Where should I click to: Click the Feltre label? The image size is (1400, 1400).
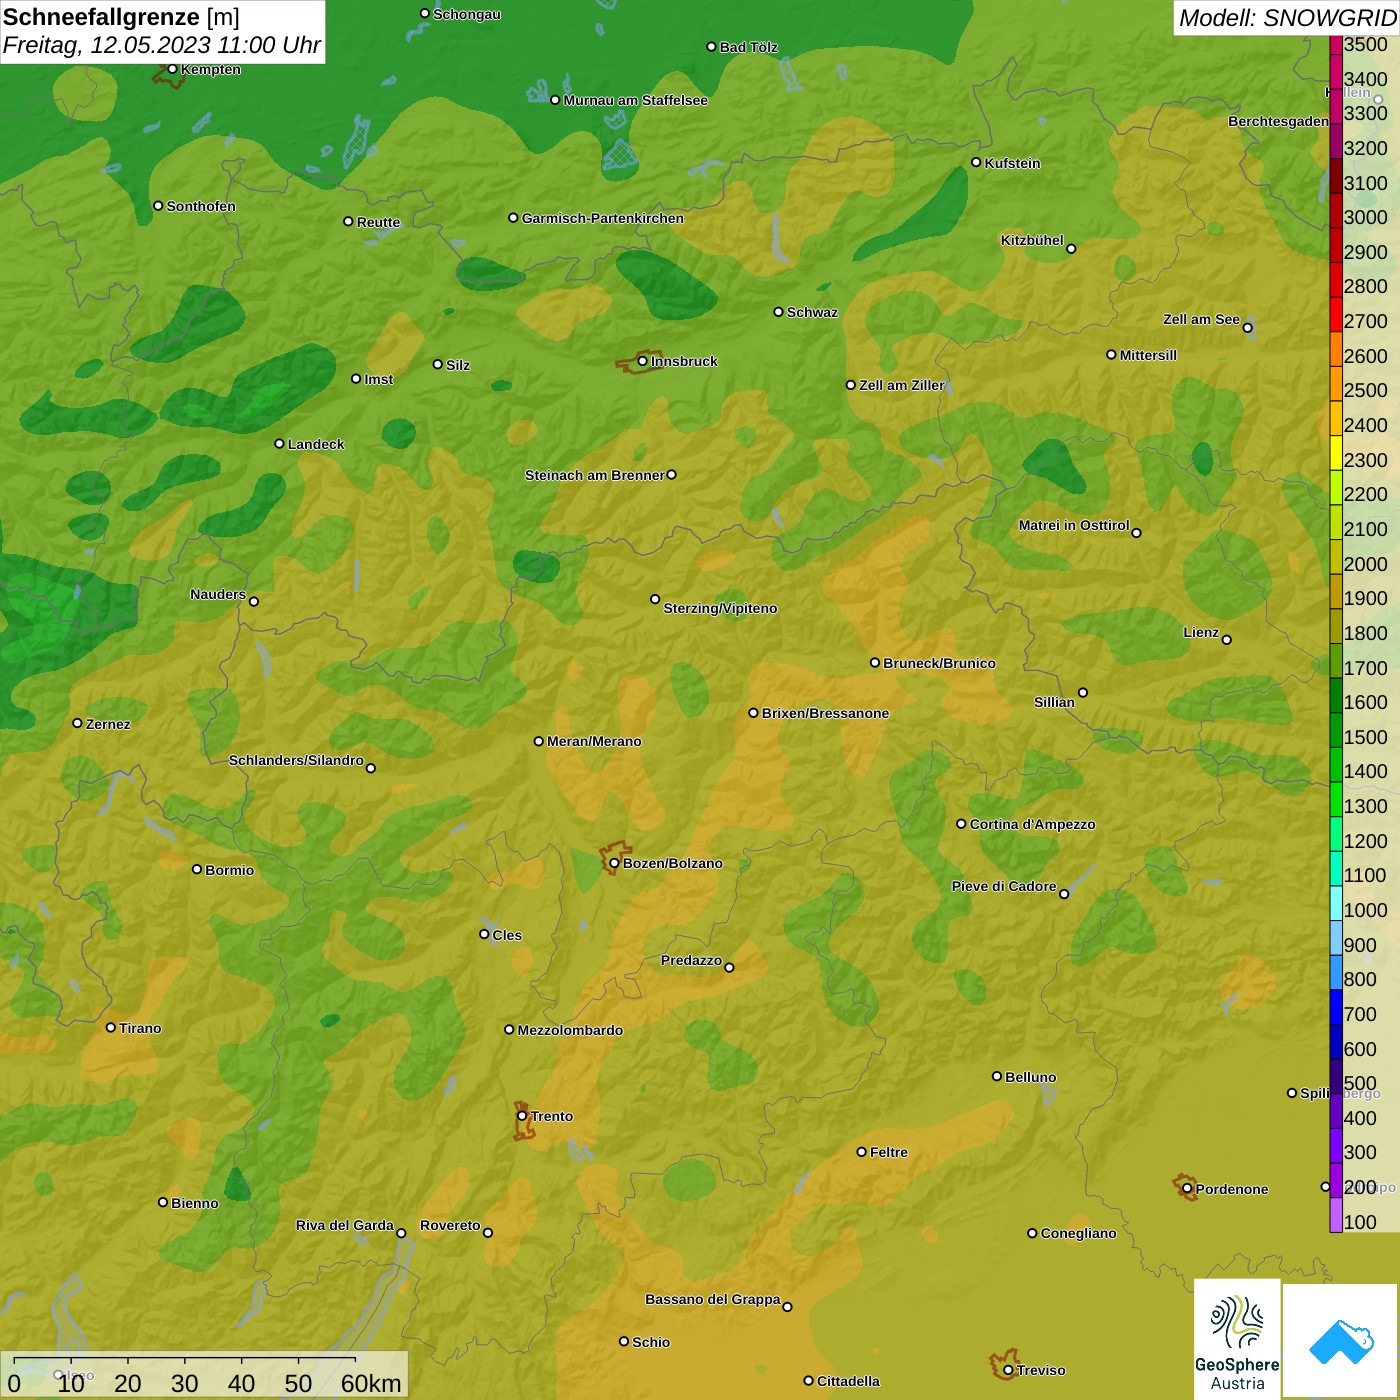coord(889,1152)
